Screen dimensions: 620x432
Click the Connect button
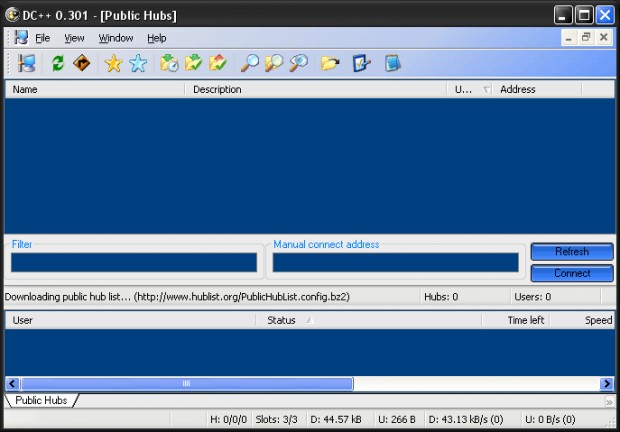pyautogui.click(x=572, y=273)
